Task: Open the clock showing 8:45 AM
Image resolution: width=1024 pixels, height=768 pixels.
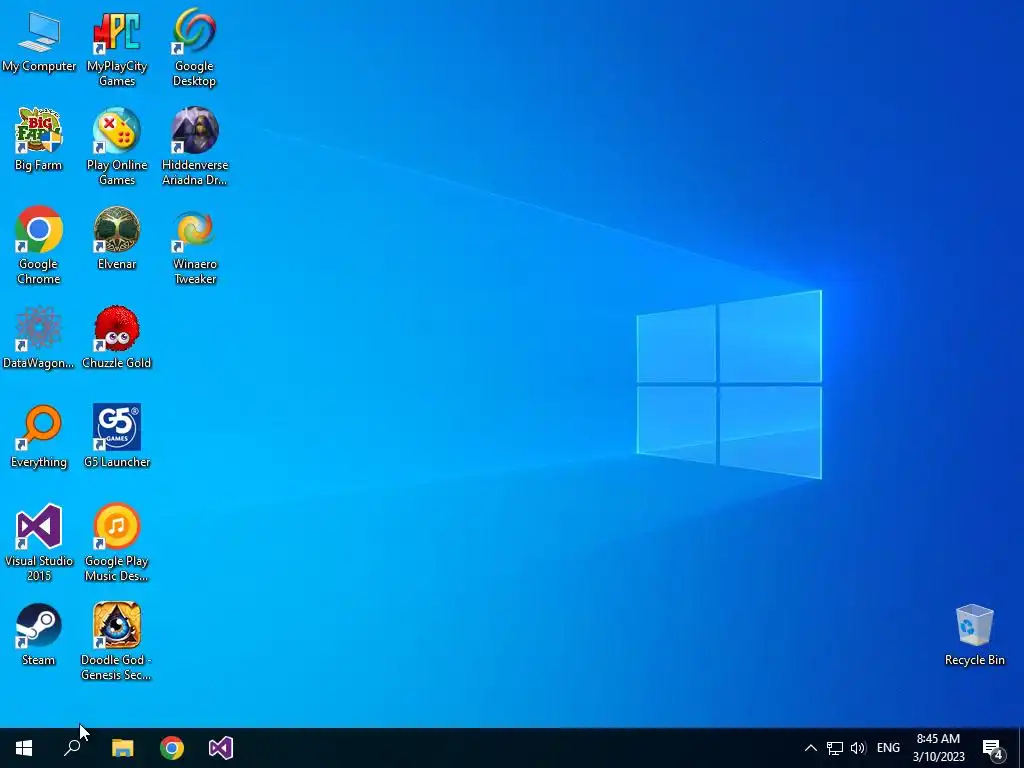Action: 938,748
